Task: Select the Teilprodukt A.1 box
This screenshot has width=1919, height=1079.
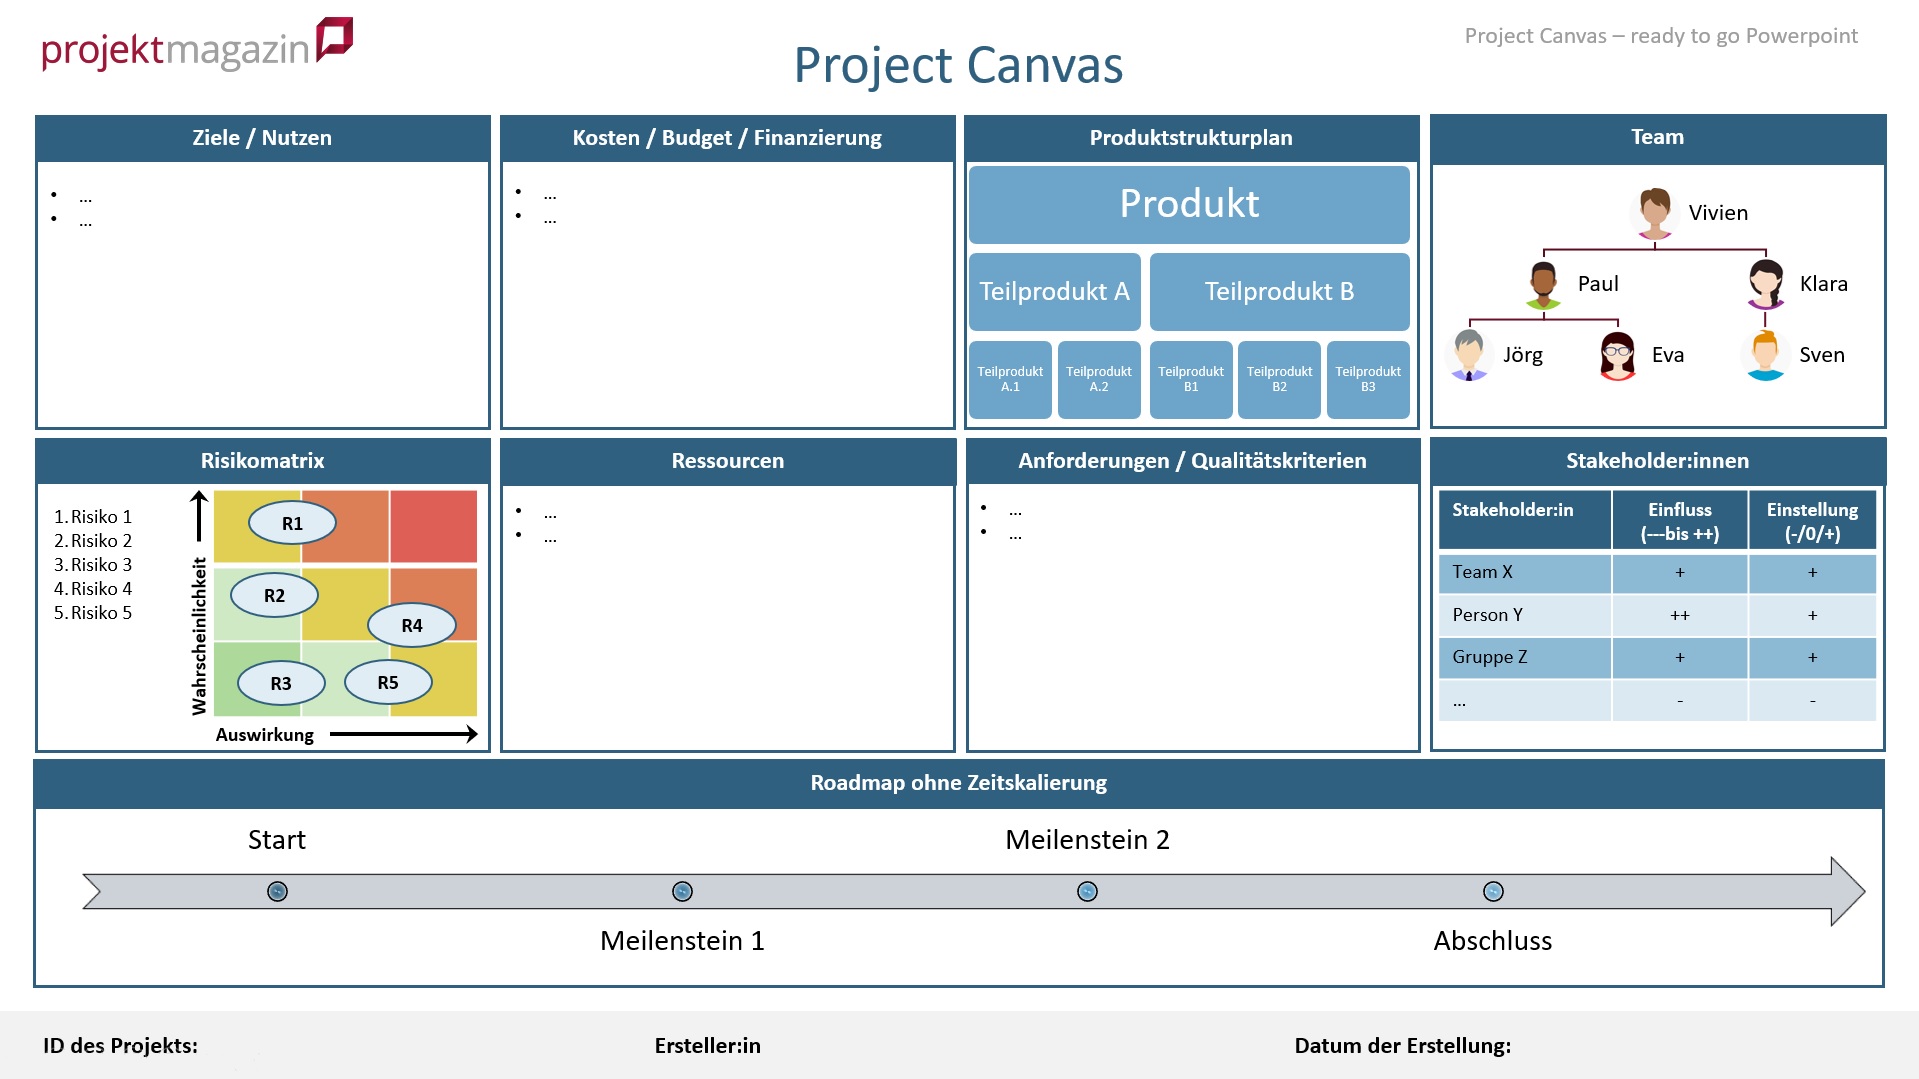Action: [x=1010, y=379]
